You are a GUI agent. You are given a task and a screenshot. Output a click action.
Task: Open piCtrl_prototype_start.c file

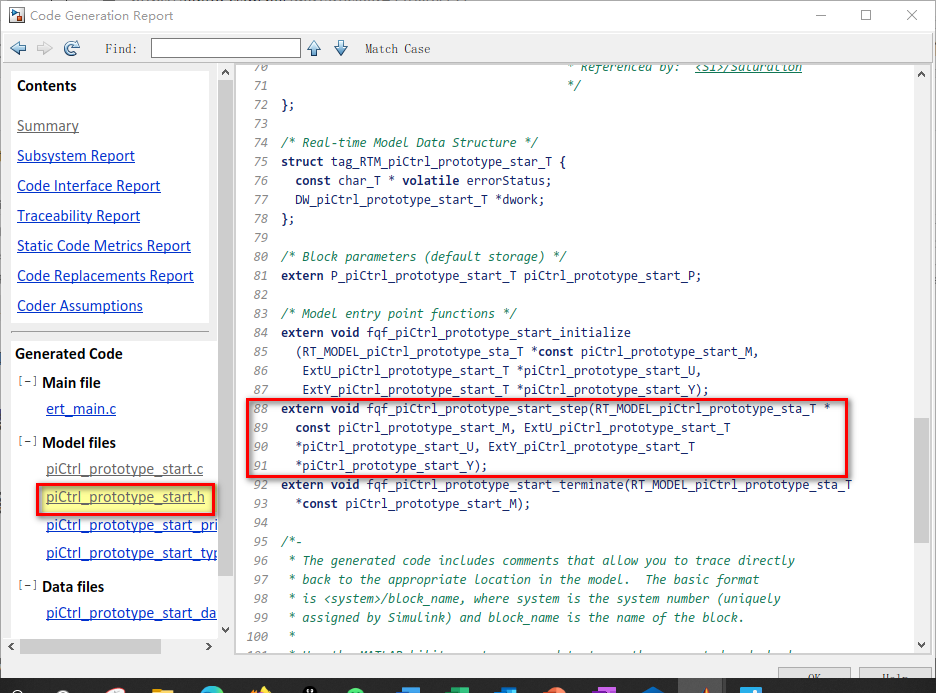[125, 469]
